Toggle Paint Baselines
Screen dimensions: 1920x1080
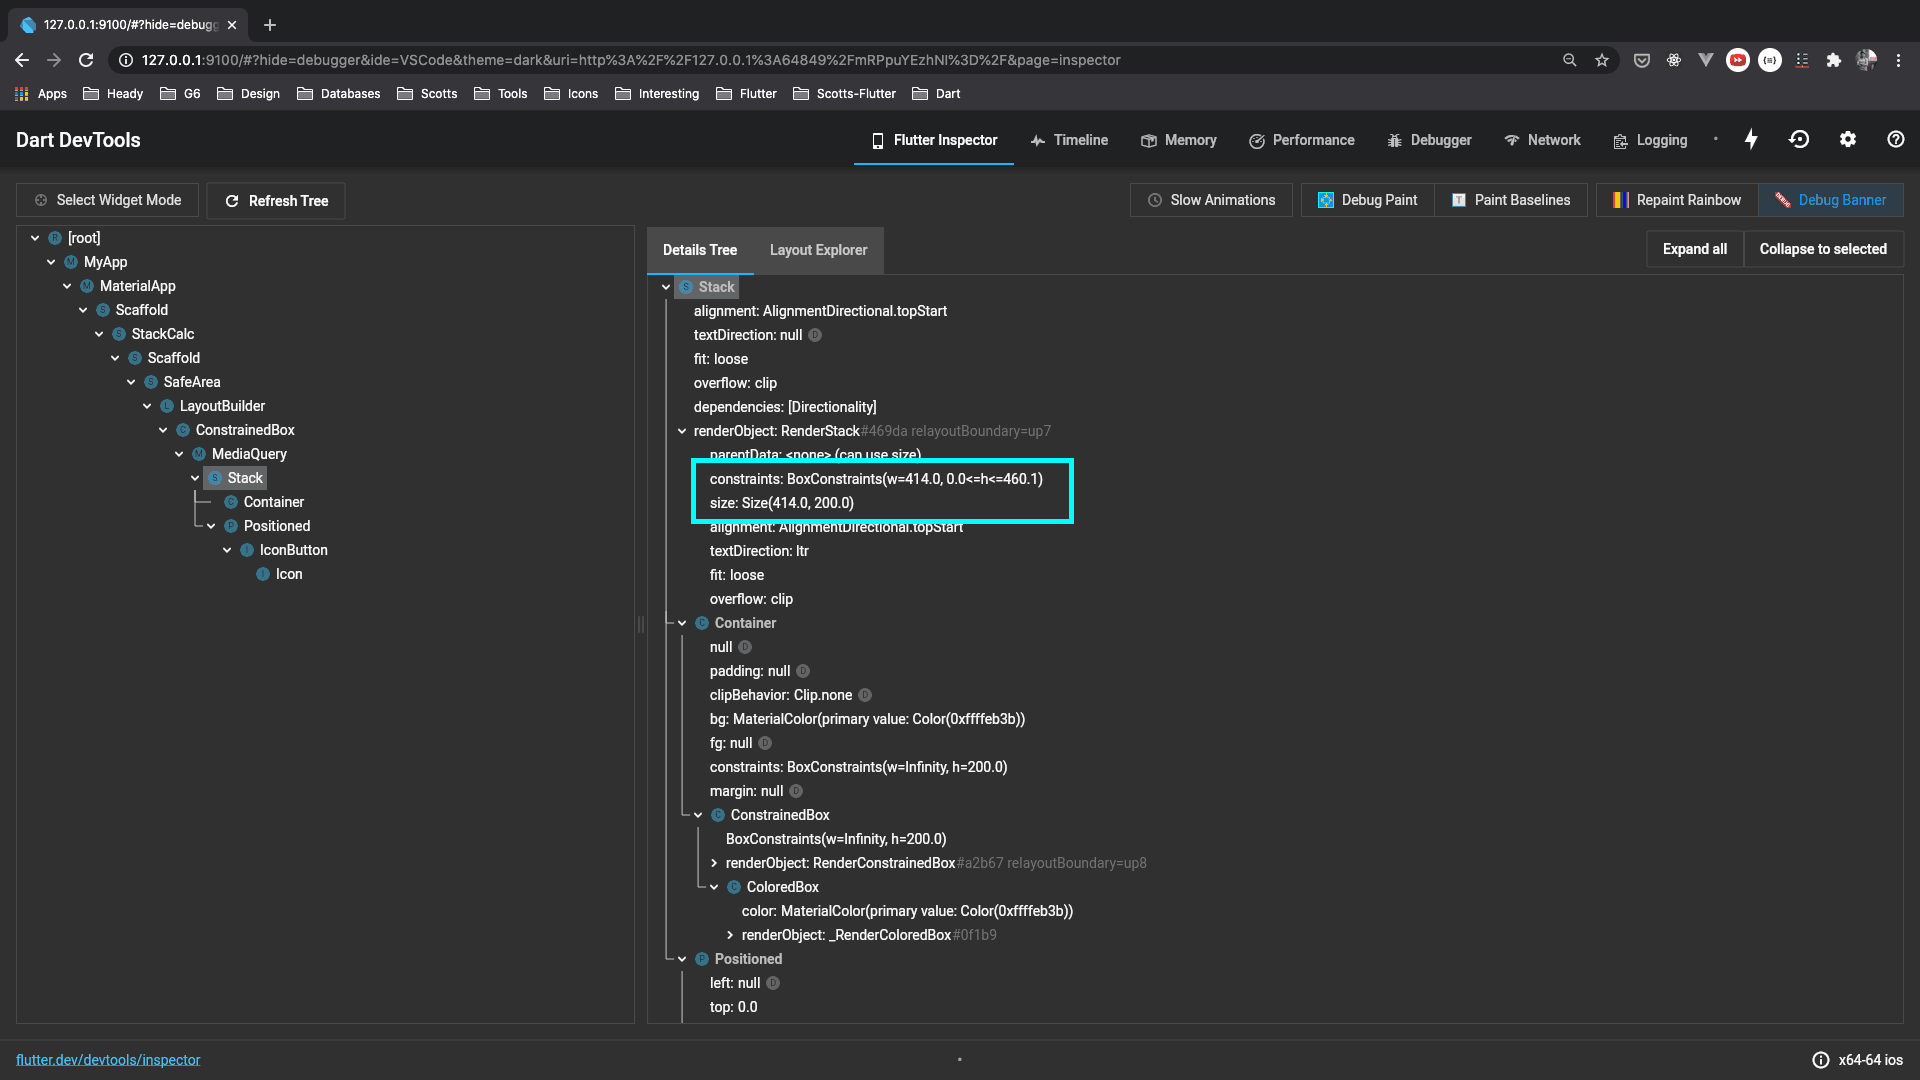(x=1510, y=200)
